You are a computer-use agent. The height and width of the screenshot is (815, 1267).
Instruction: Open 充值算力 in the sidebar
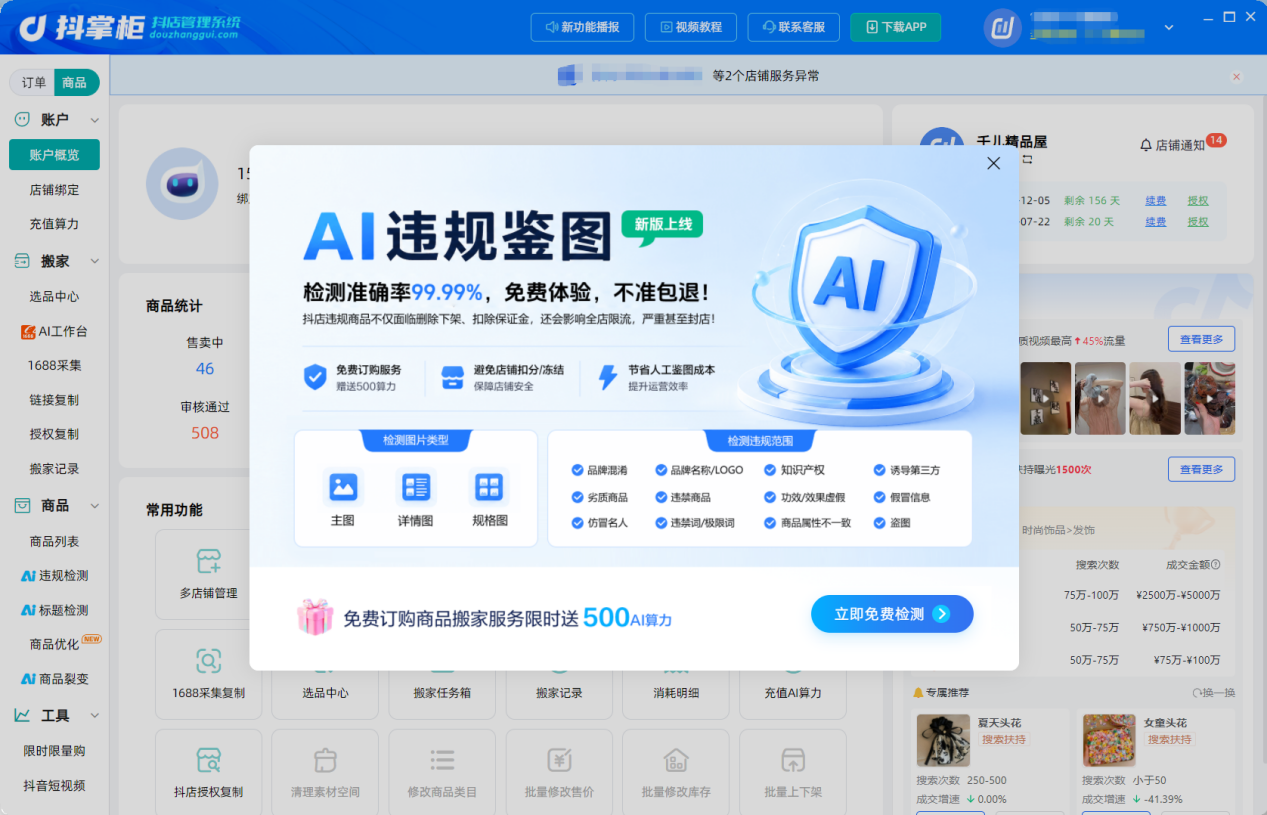(54, 224)
